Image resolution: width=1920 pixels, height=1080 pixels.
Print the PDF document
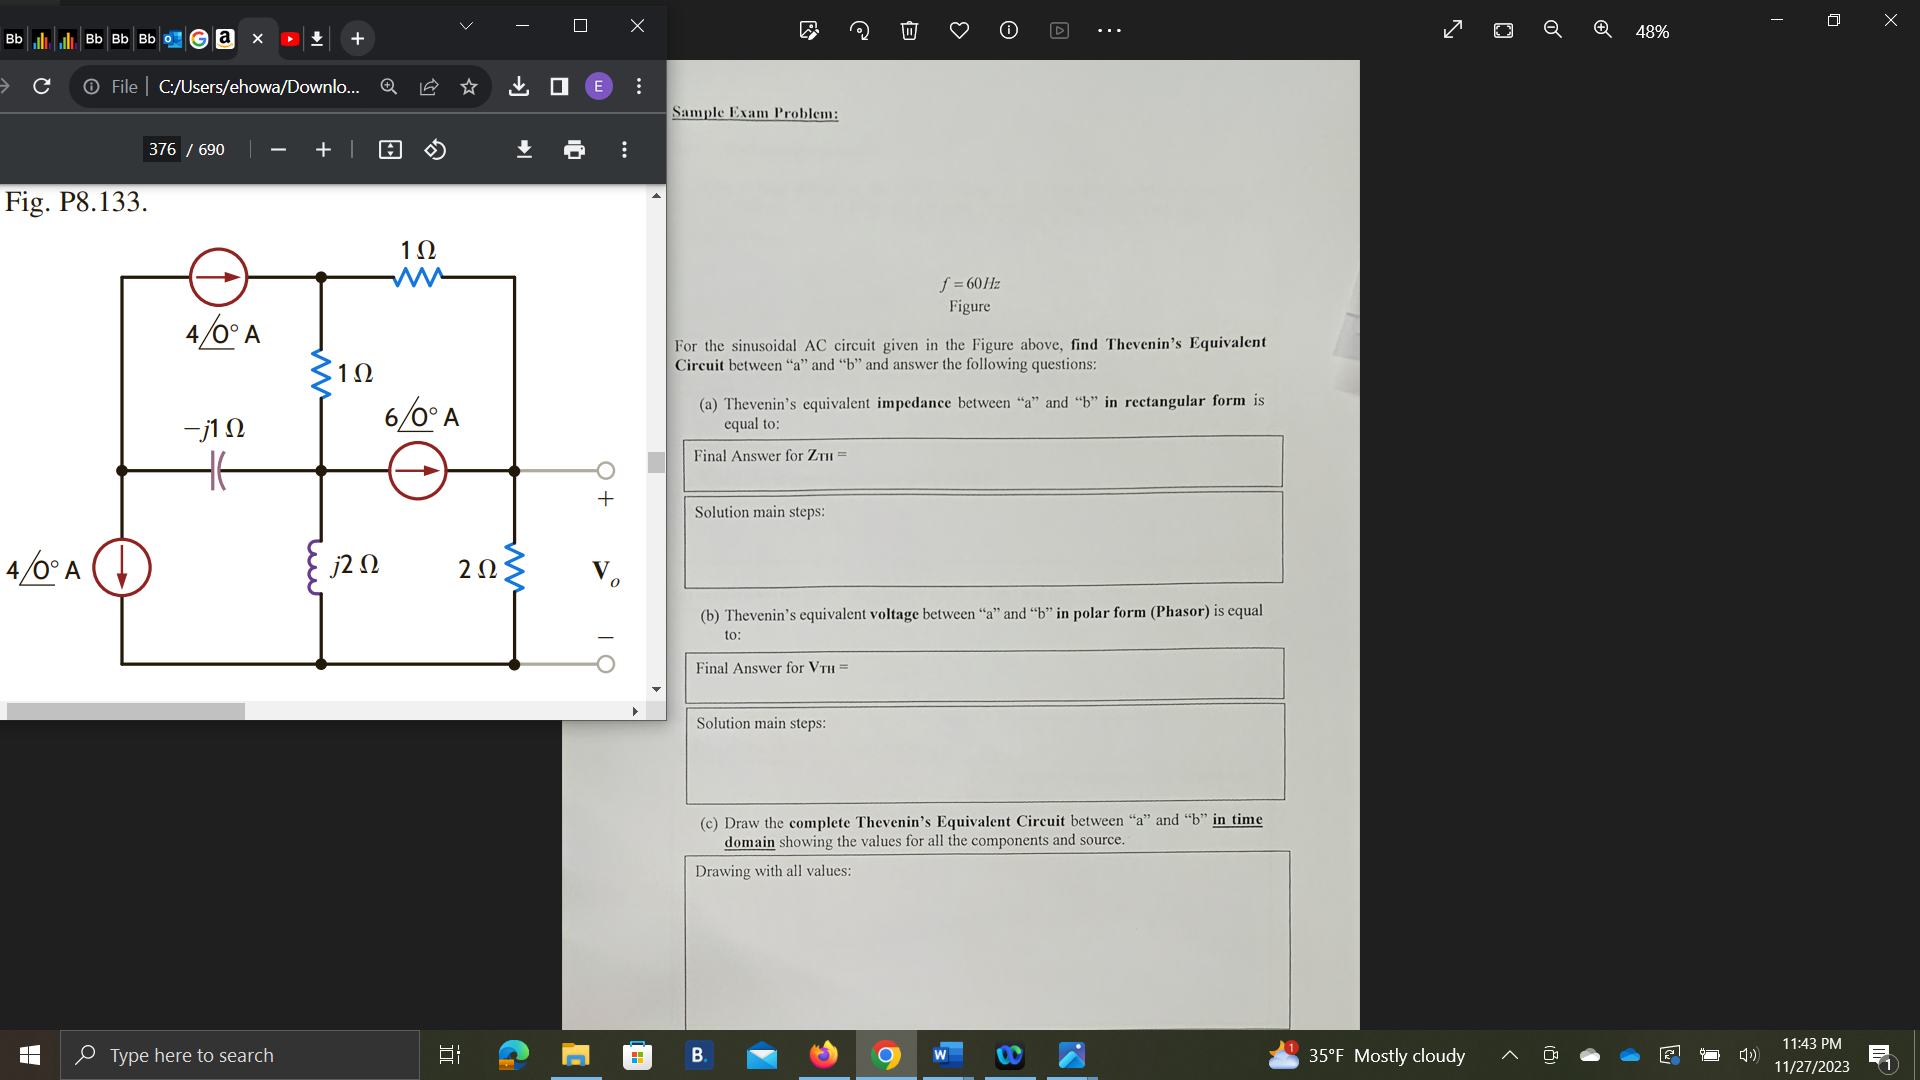coord(575,149)
